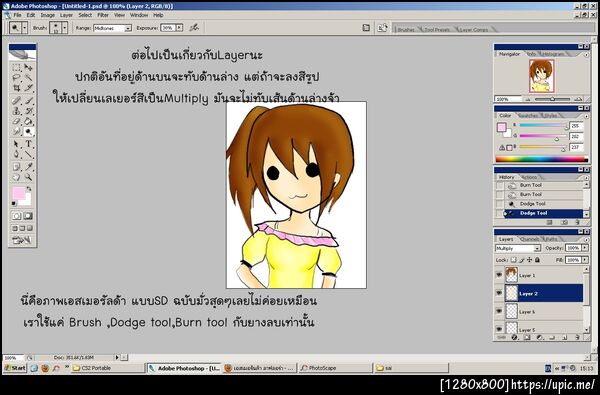Viewport: 600px width, 395px height.
Task: Open the Multiply blend mode dropdown
Action: click(x=537, y=248)
